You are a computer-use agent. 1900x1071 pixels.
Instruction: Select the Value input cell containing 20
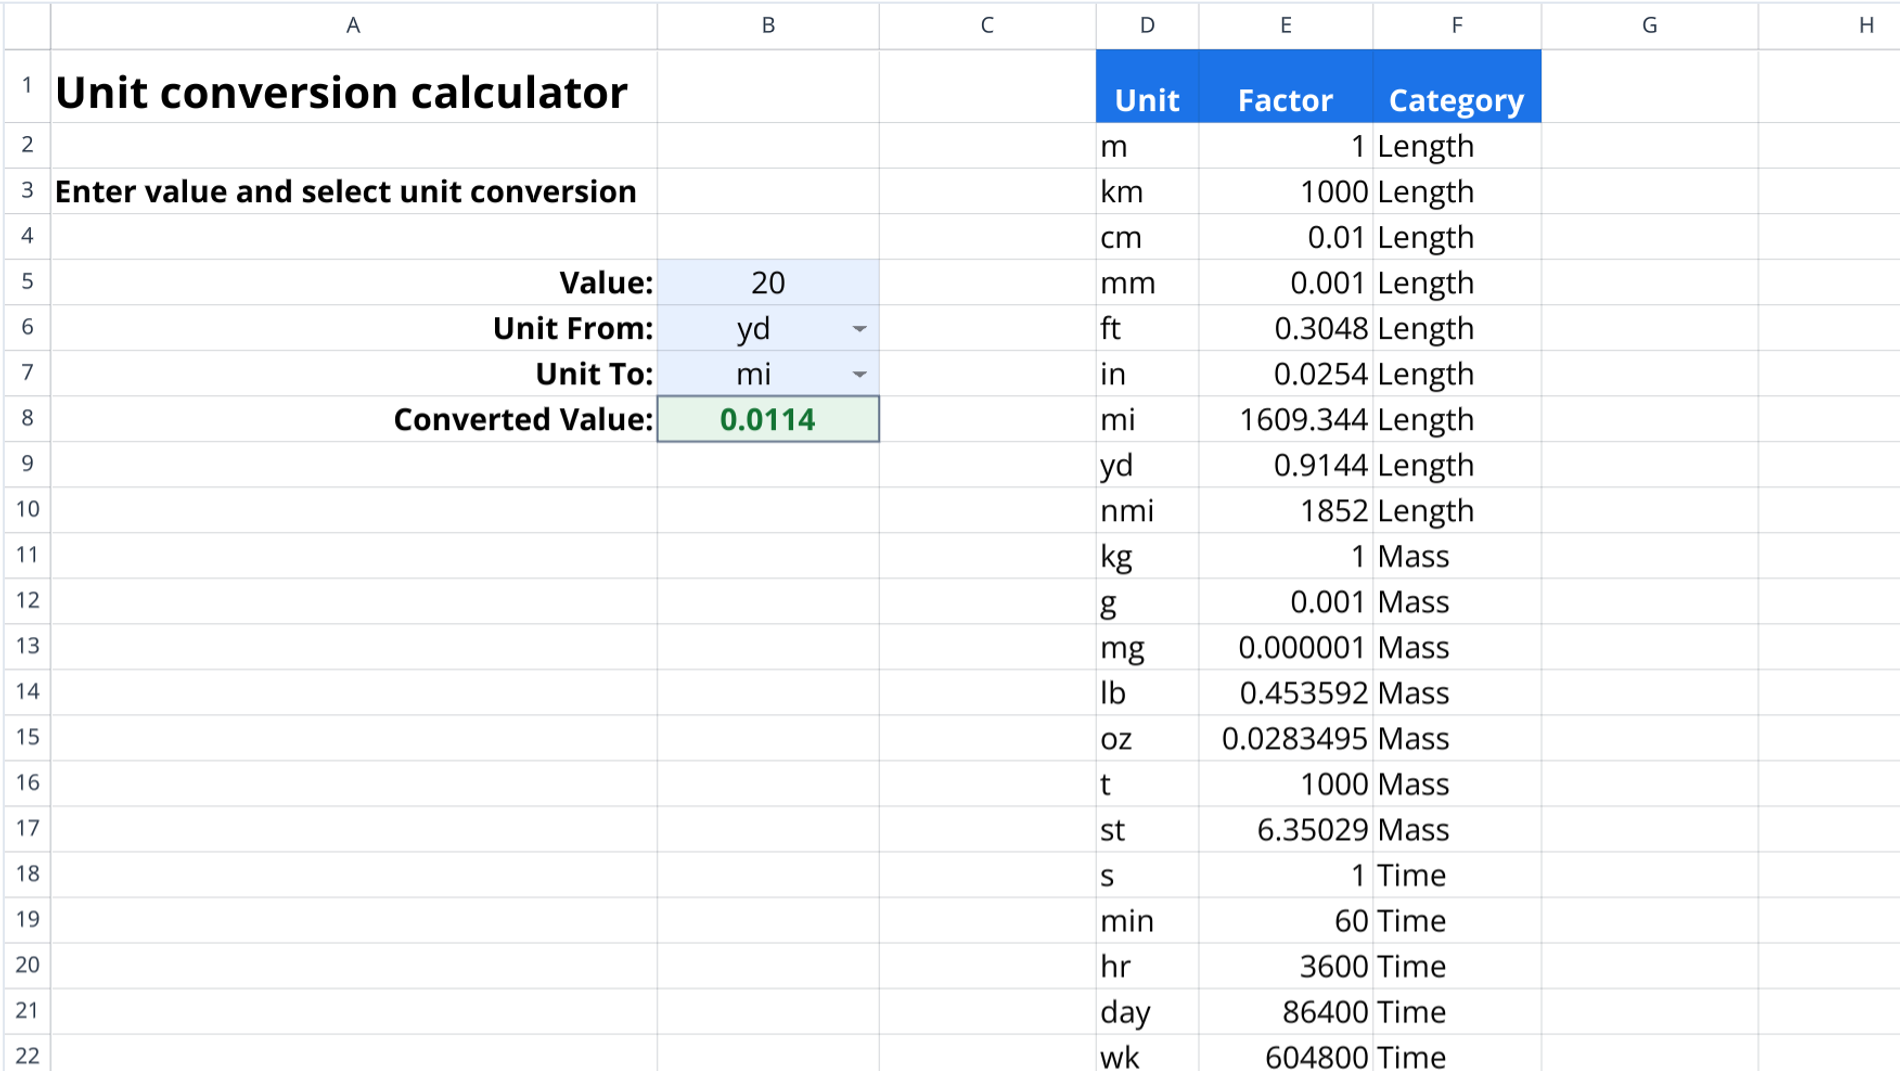pyautogui.click(x=768, y=283)
